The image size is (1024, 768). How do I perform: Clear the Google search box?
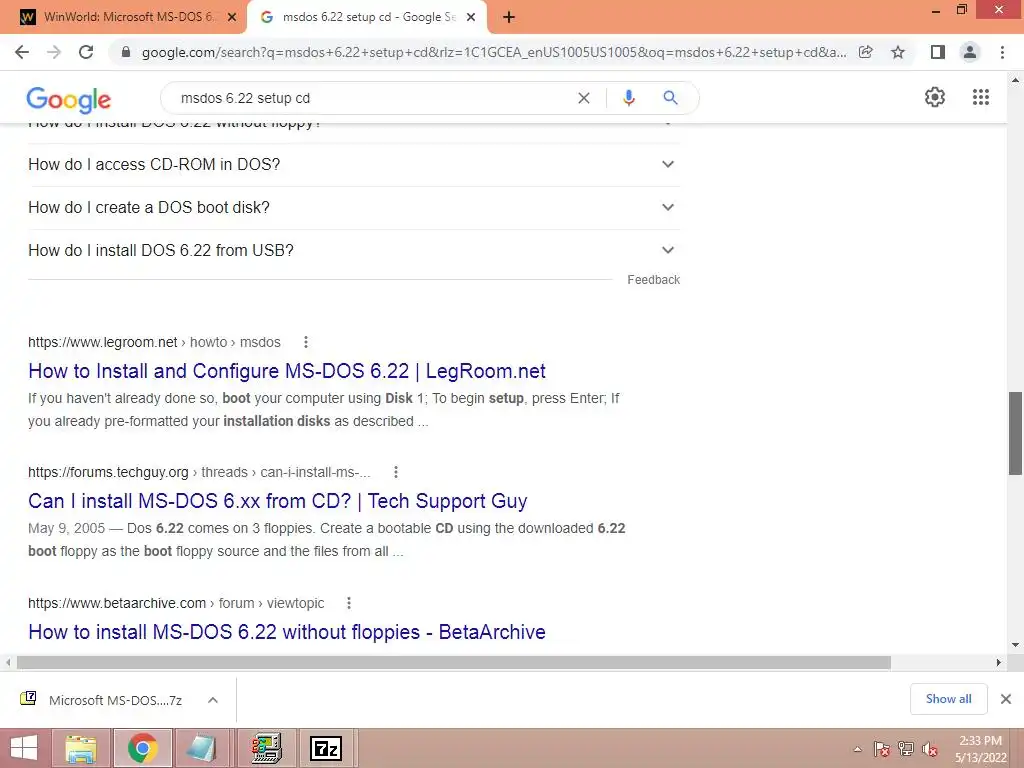pos(584,98)
